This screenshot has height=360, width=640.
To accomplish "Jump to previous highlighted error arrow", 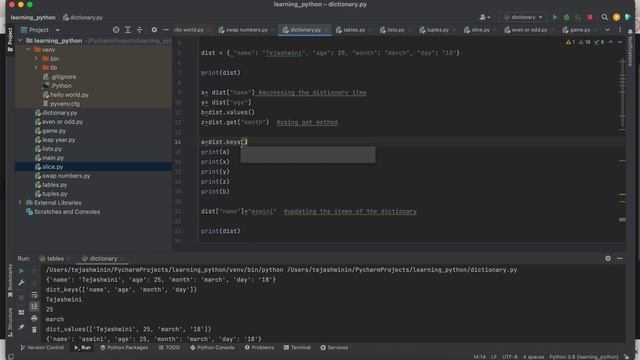I will click(611, 42).
